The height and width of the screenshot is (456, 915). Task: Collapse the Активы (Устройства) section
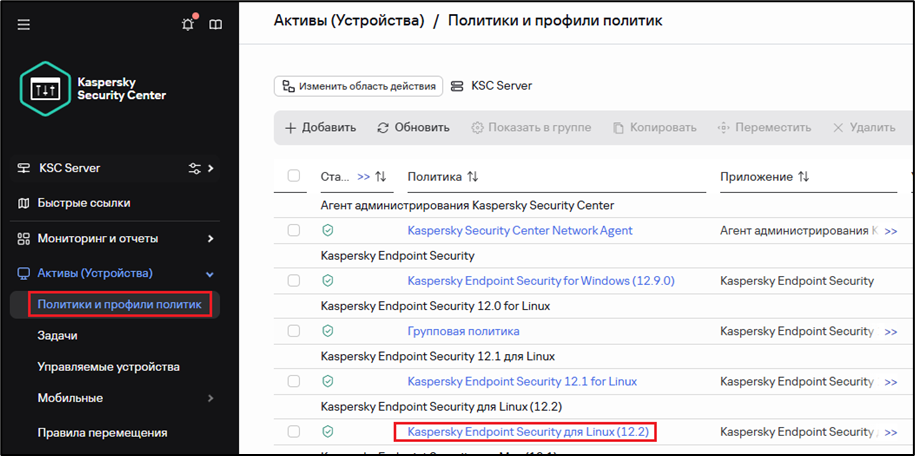coord(211,274)
